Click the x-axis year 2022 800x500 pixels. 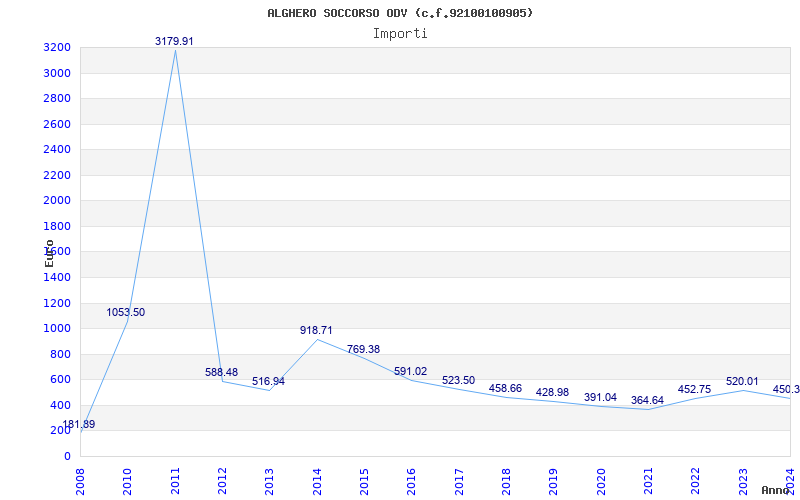(695, 482)
